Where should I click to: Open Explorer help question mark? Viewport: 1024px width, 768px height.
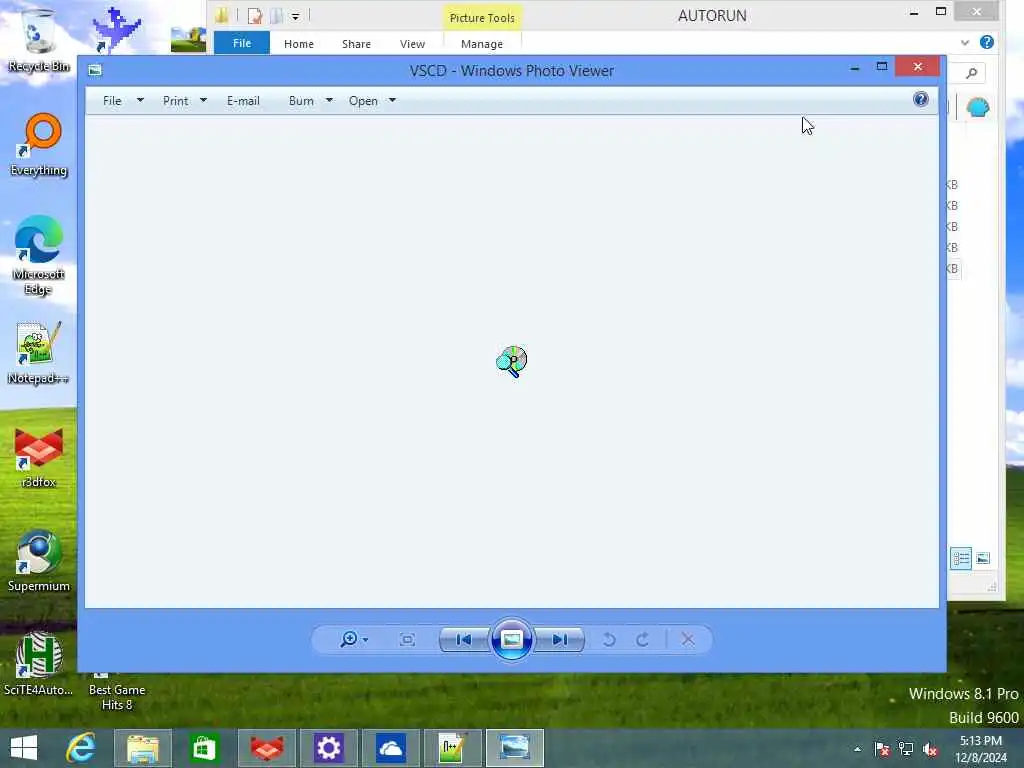click(x=987, y=42)
